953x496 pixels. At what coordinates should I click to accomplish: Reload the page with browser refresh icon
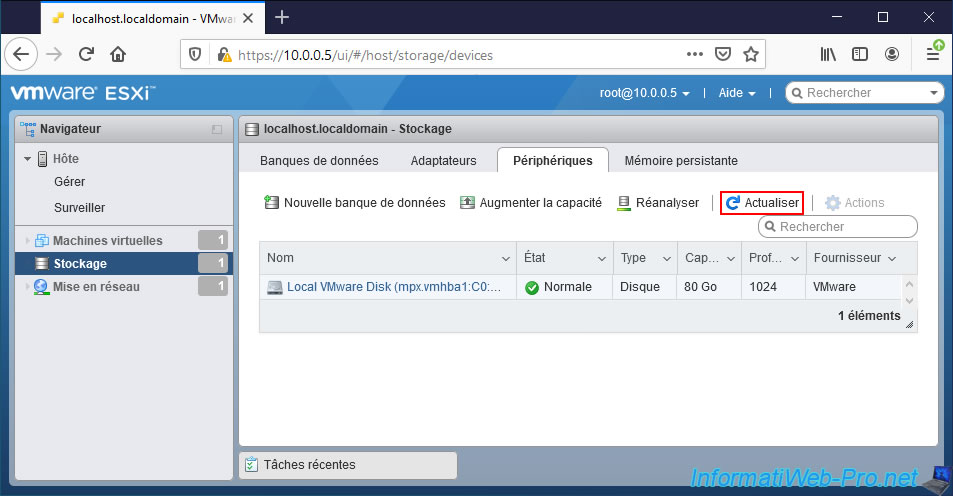pyautogui.click(x=86, y=55)
